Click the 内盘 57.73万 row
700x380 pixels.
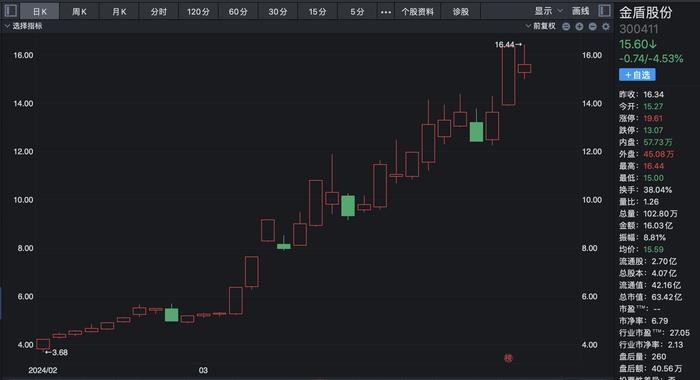(x=646, y=142)
